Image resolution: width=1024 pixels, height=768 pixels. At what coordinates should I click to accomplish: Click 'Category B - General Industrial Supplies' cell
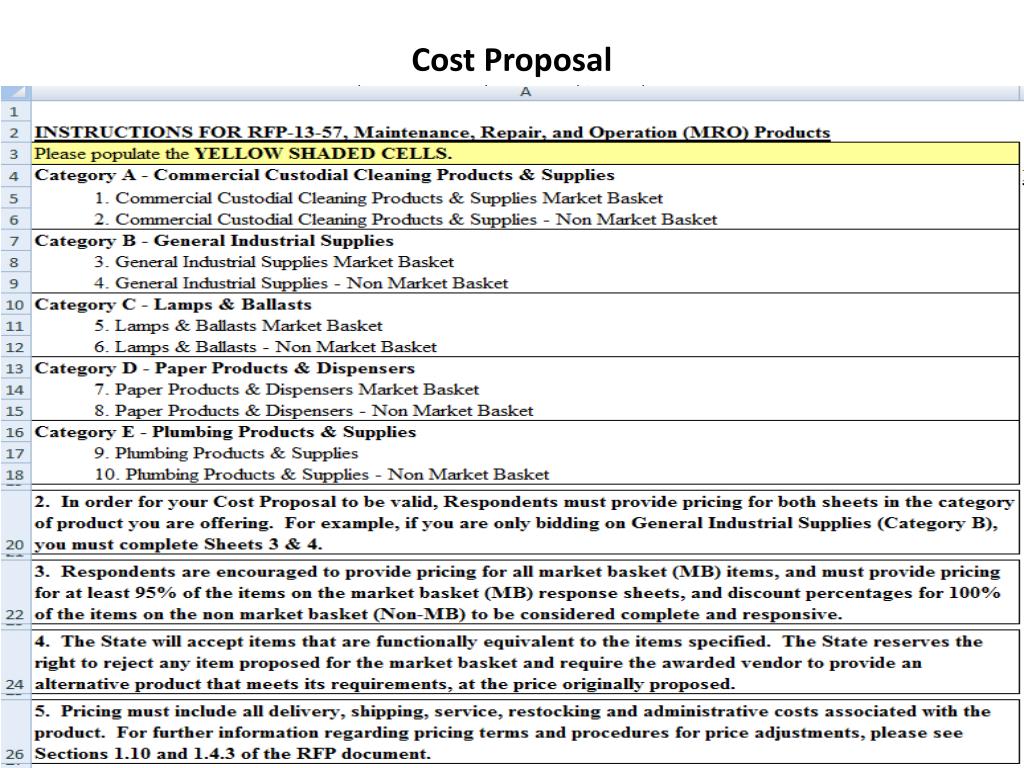525,240
